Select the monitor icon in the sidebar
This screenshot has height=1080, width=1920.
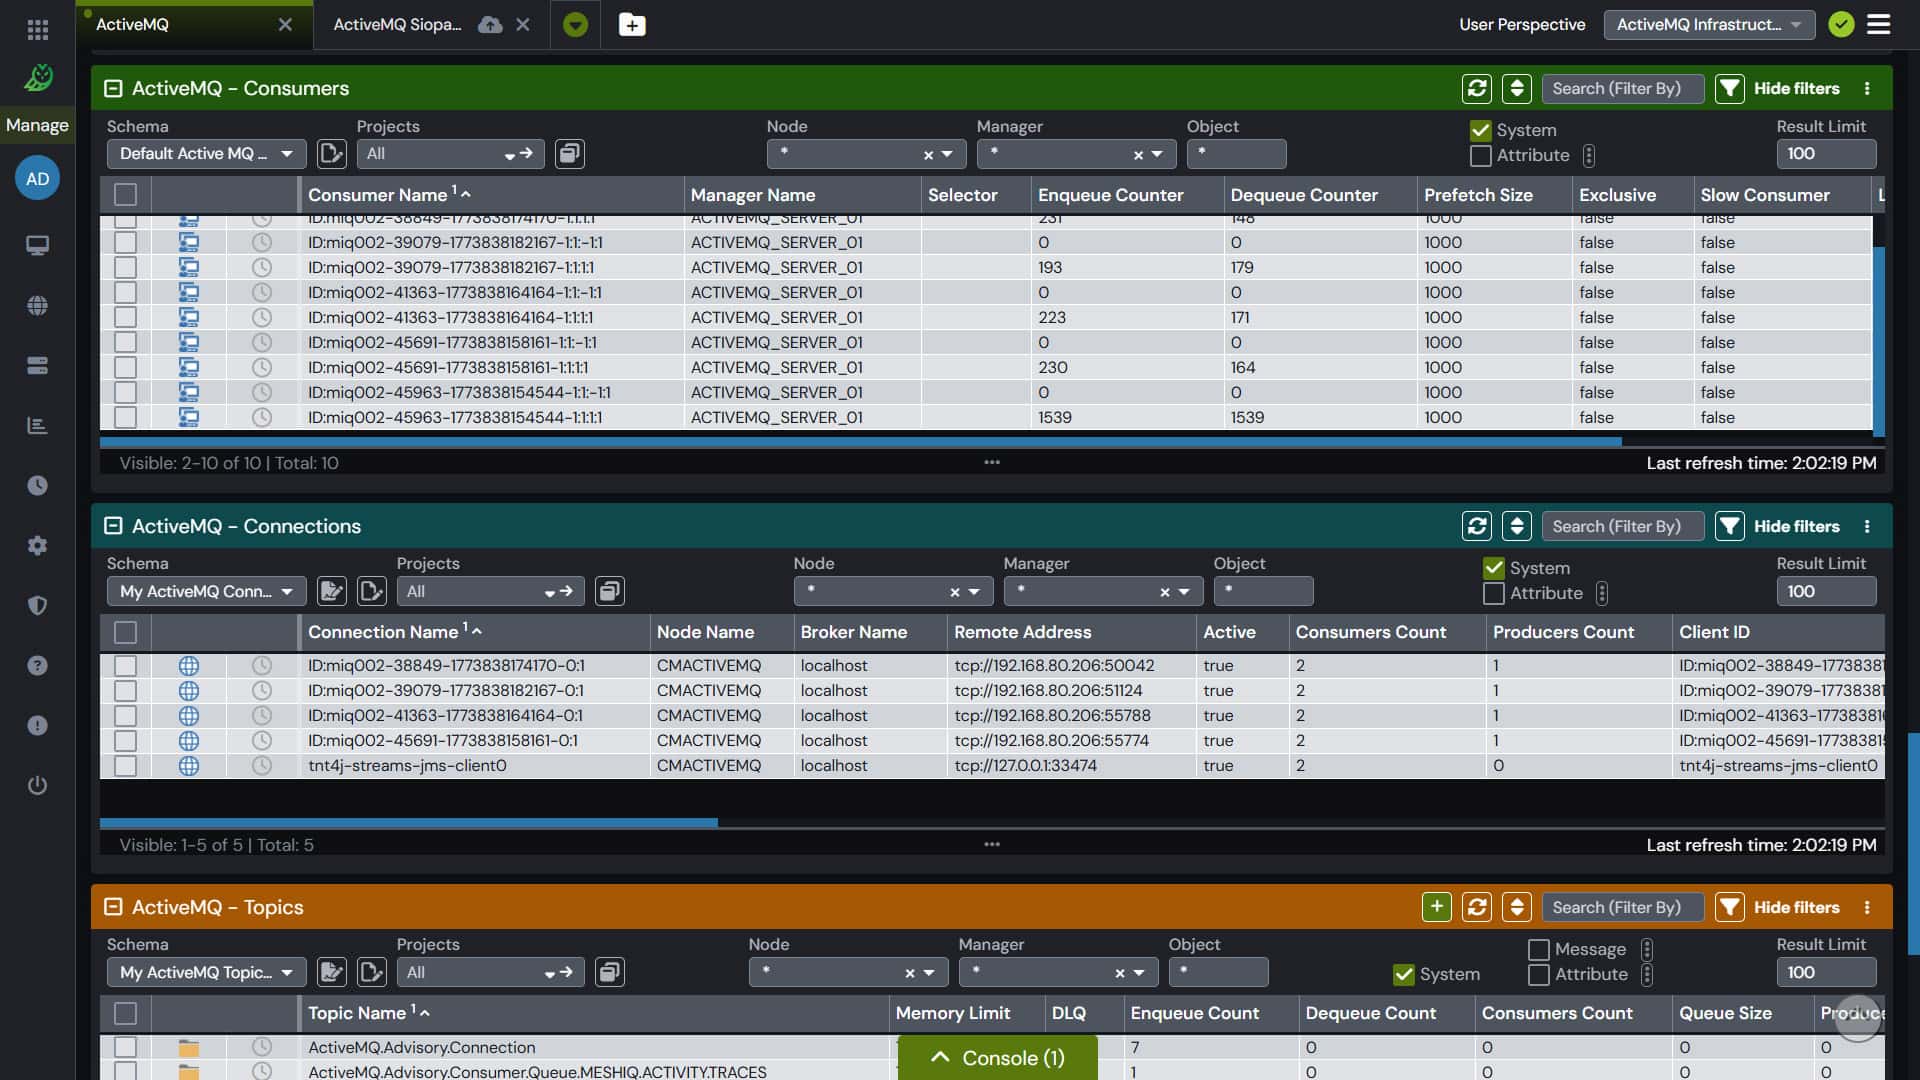(x=37, y=245)
